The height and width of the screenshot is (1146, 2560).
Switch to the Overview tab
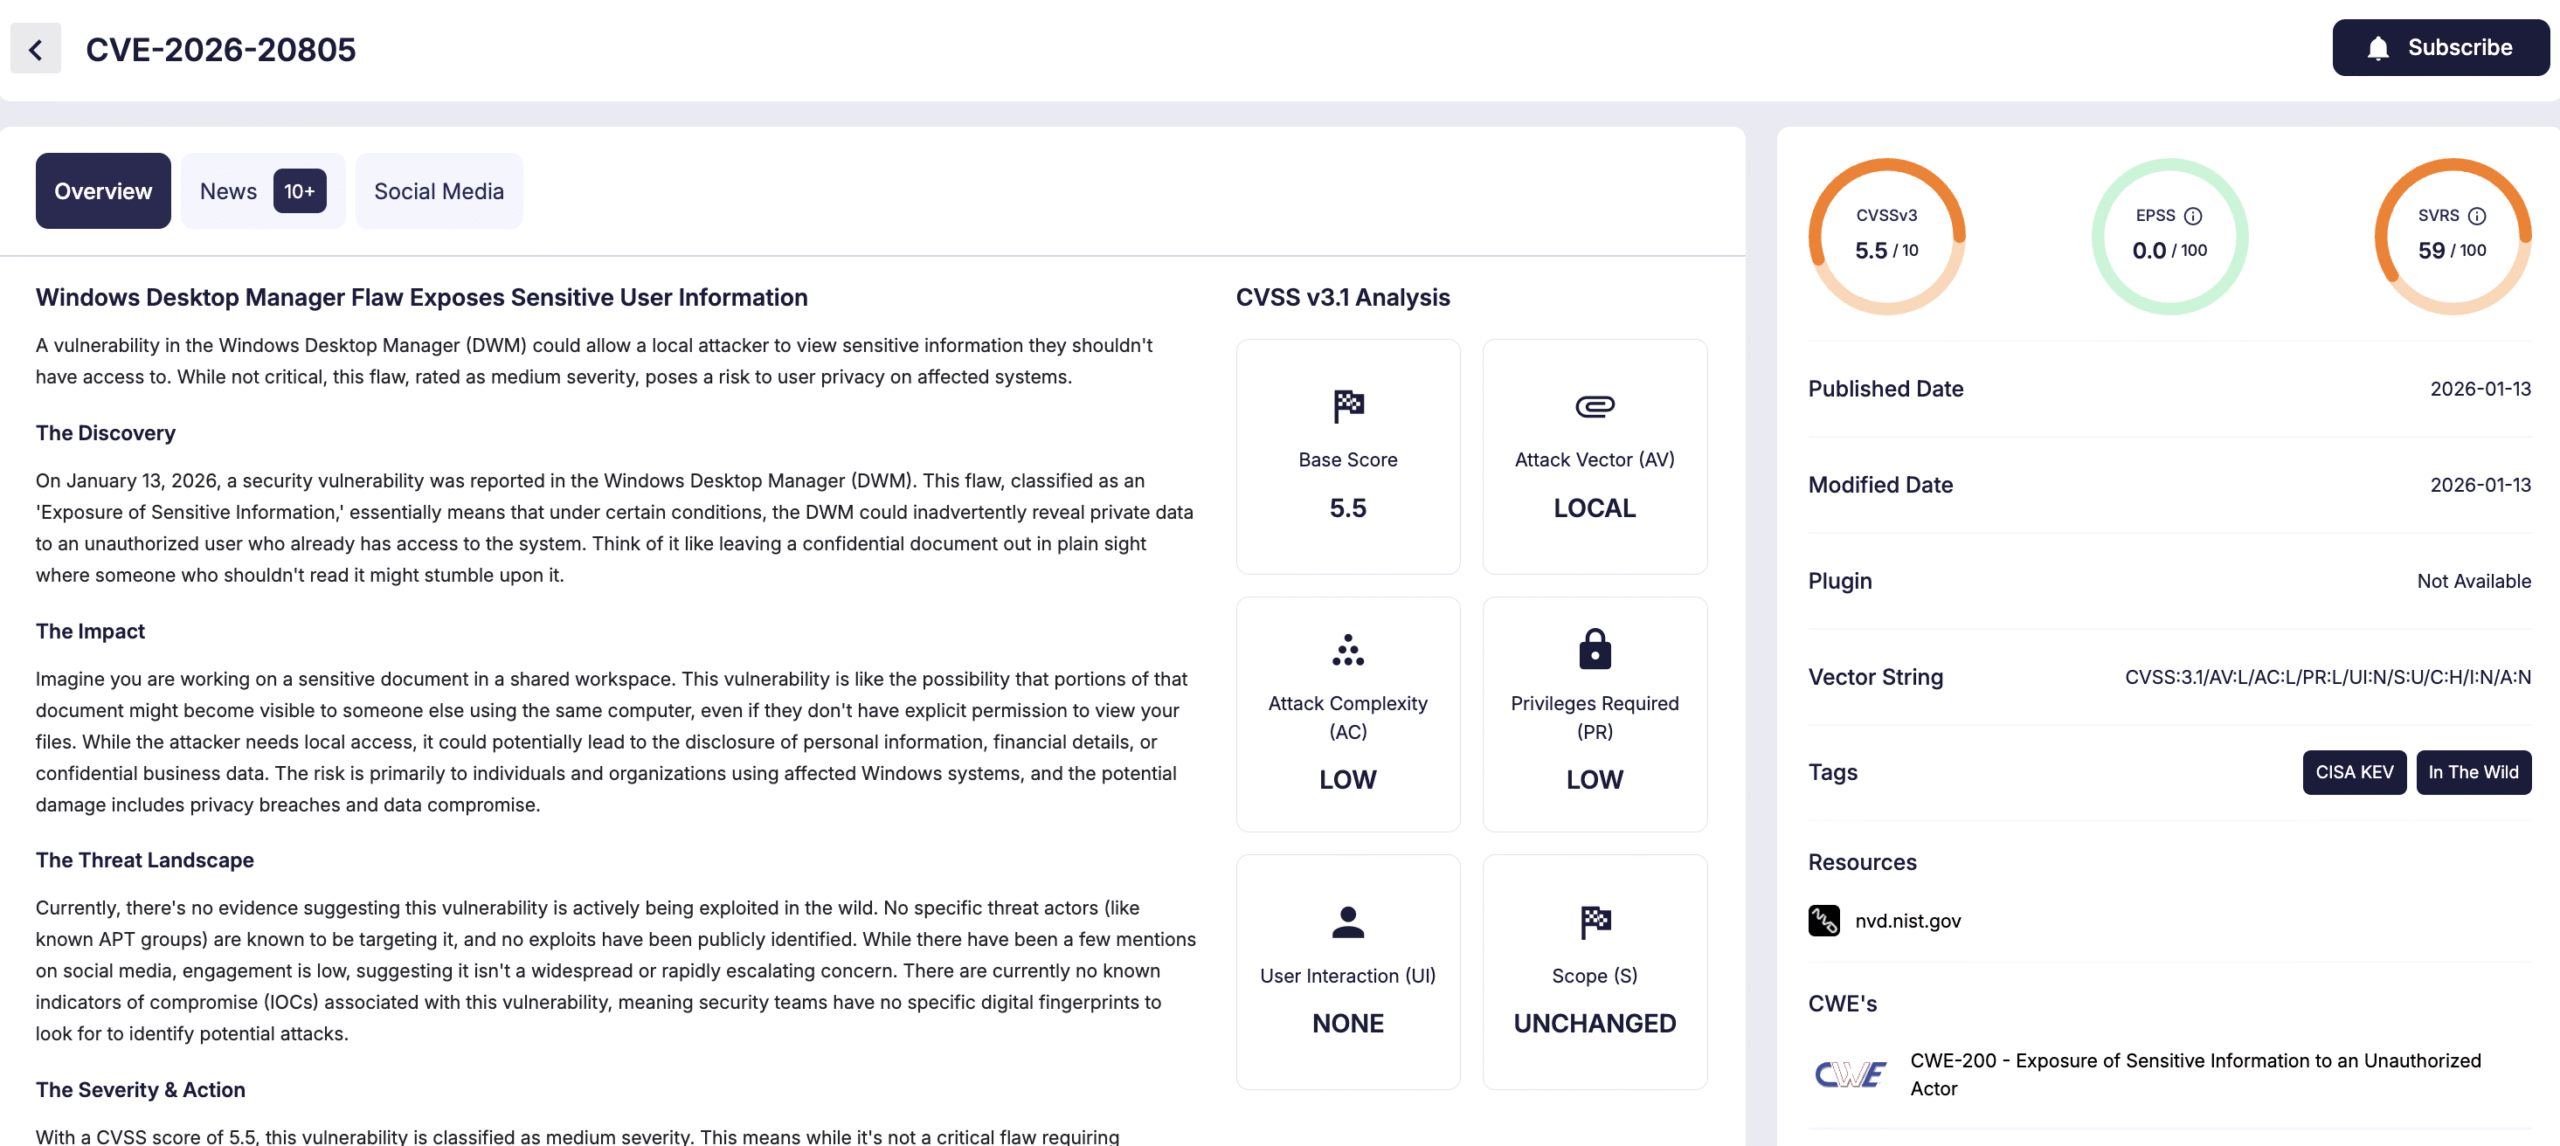pyautogui.click(x=103, y=191)
